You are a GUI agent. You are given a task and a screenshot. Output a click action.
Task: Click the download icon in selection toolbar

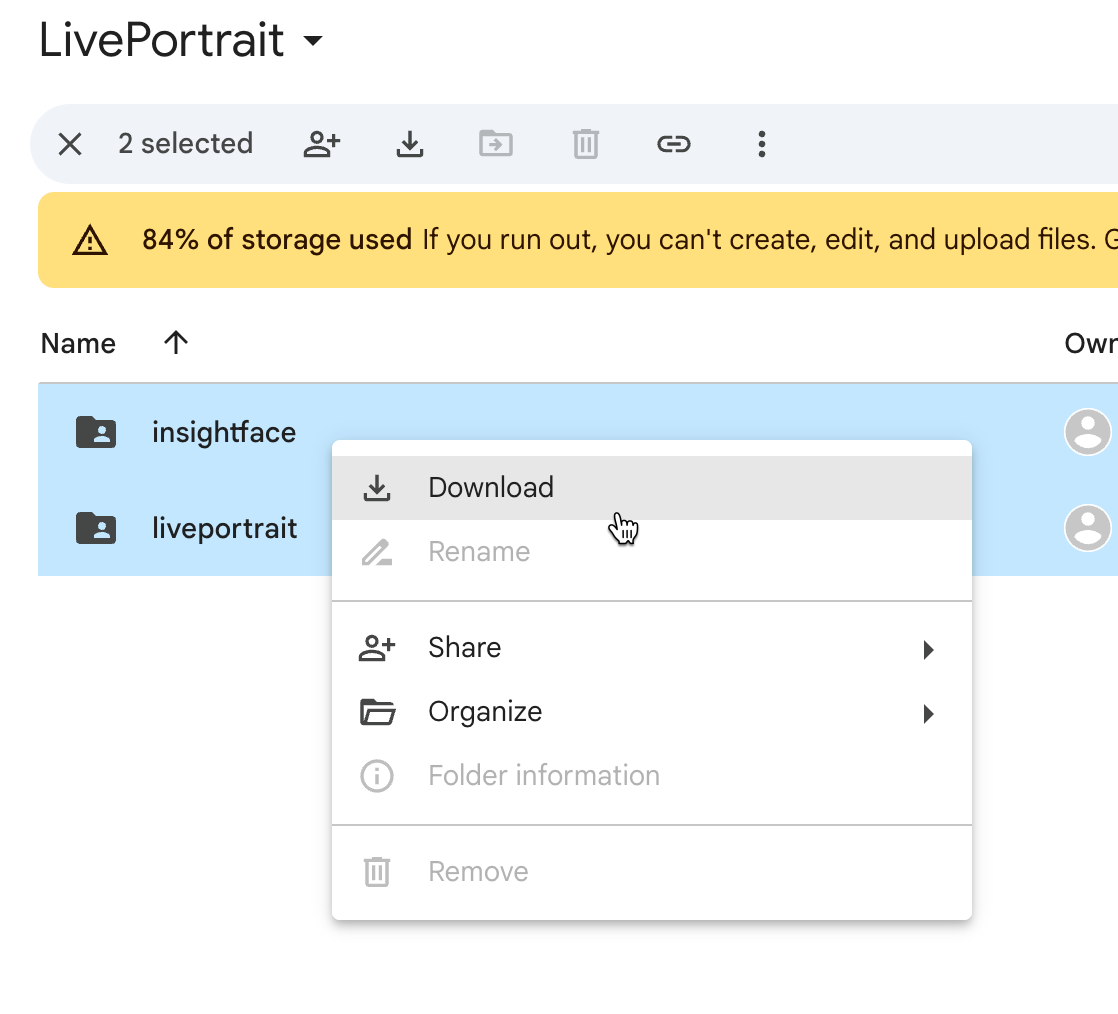tap(409, 144)
